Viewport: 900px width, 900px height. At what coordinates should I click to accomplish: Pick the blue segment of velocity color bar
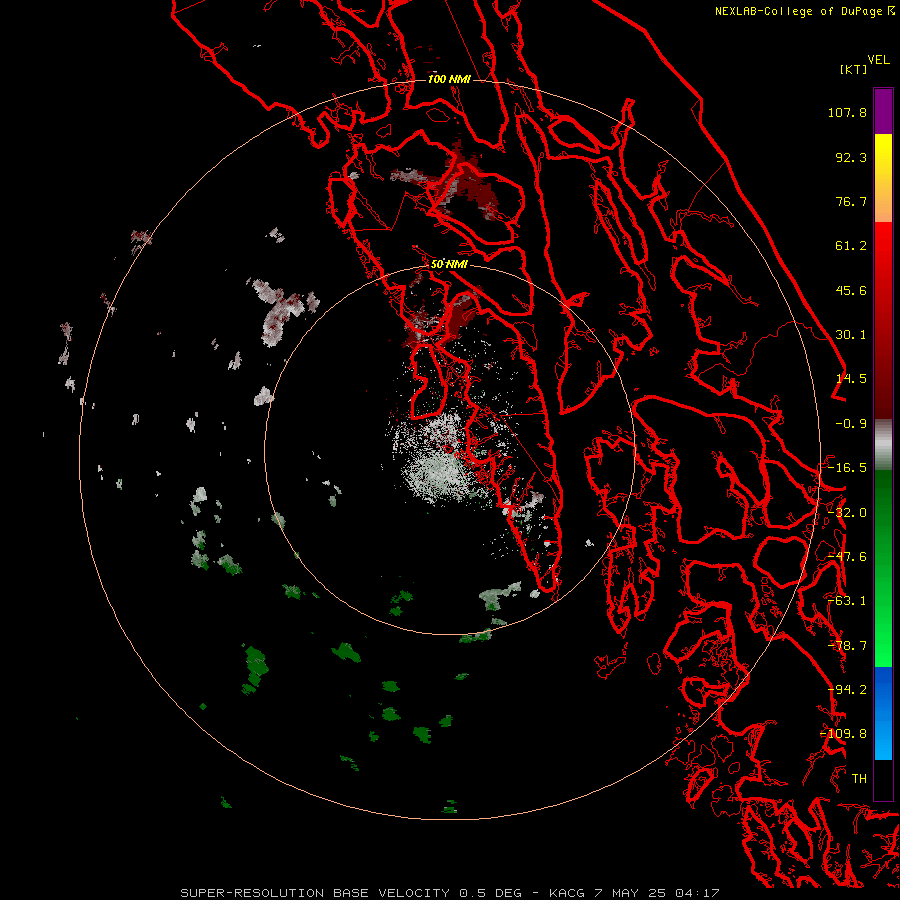click(x=883, y=713)
